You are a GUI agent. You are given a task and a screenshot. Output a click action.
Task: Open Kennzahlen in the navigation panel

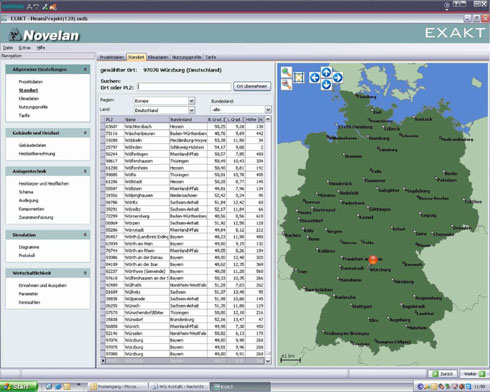click(29, 302)
